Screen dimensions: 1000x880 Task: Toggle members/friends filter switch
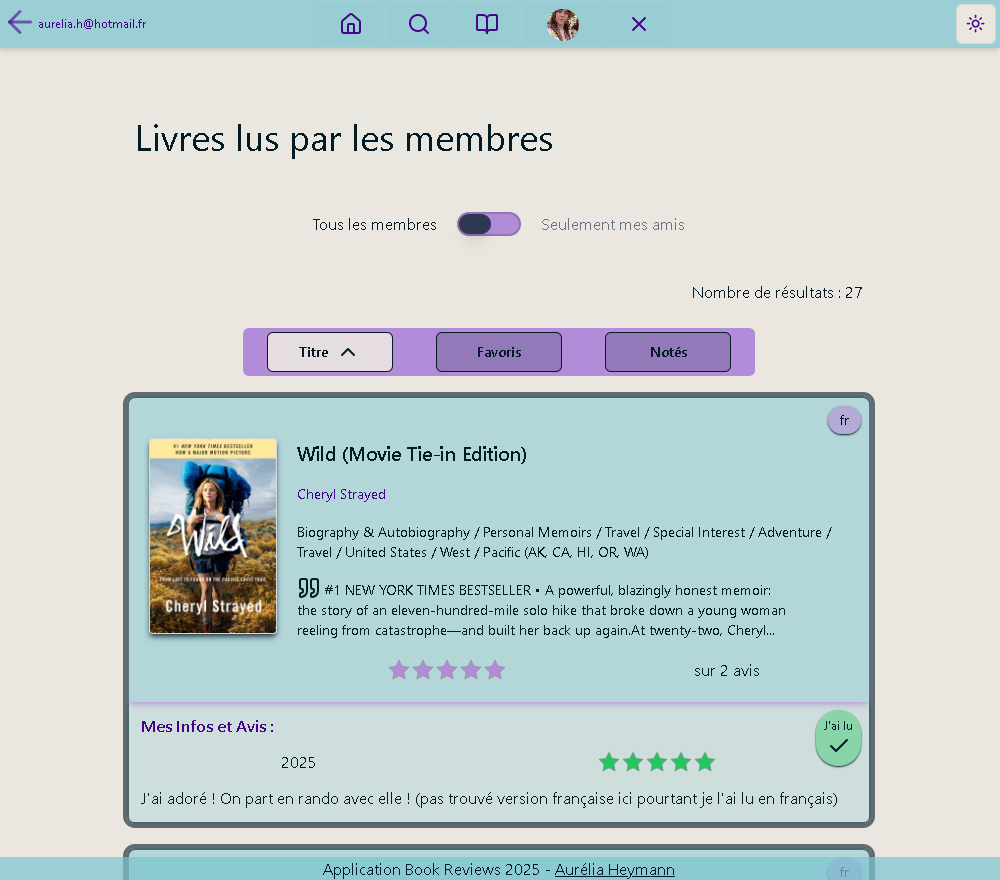[489, 224]
